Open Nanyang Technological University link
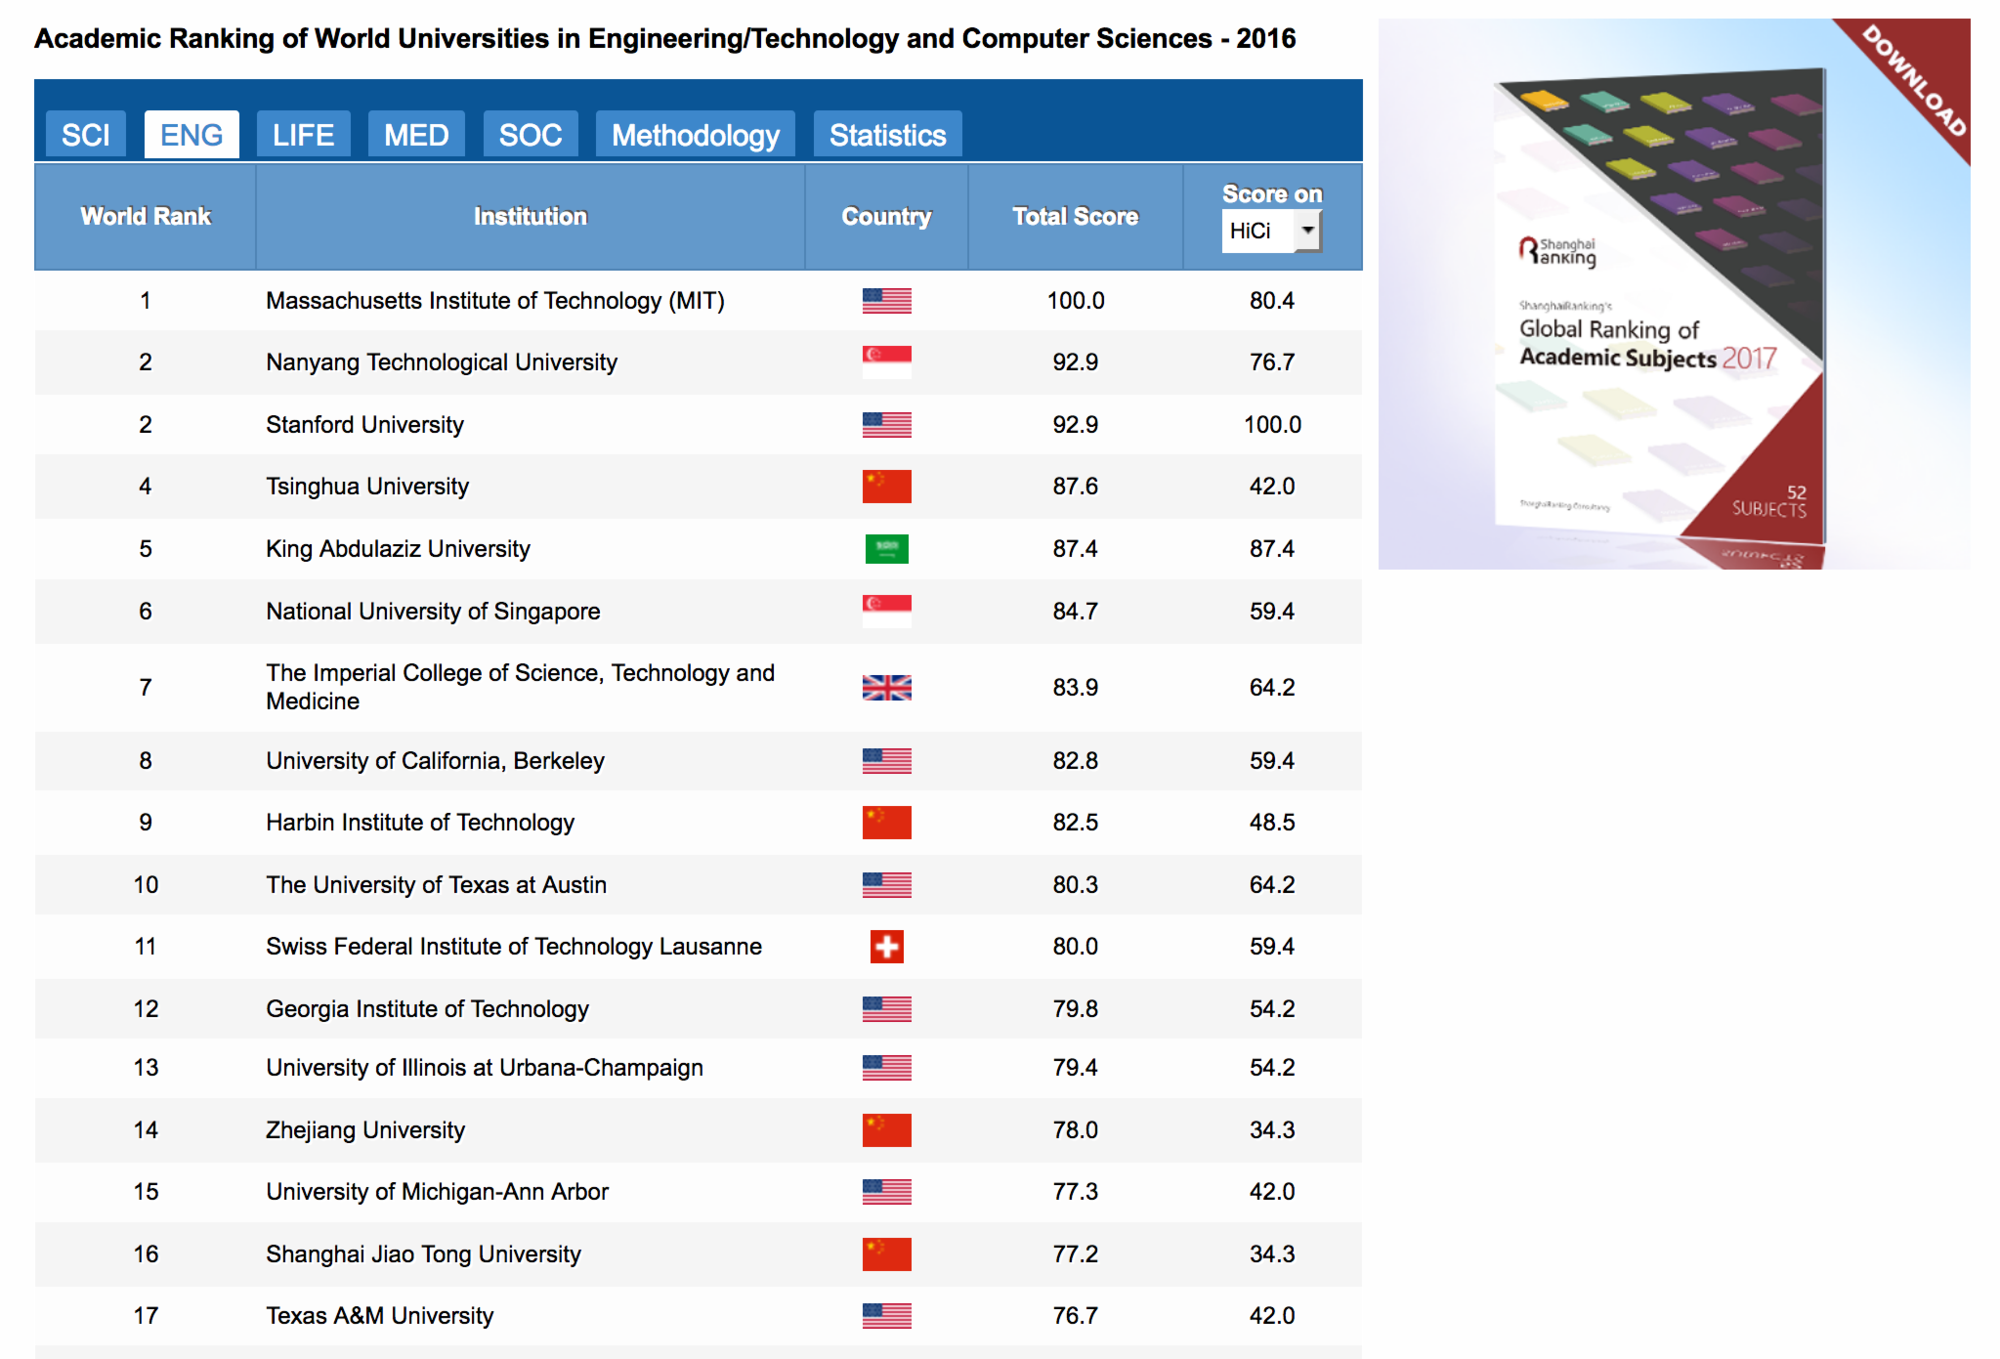2000x1359 pixels. (441, 362)
